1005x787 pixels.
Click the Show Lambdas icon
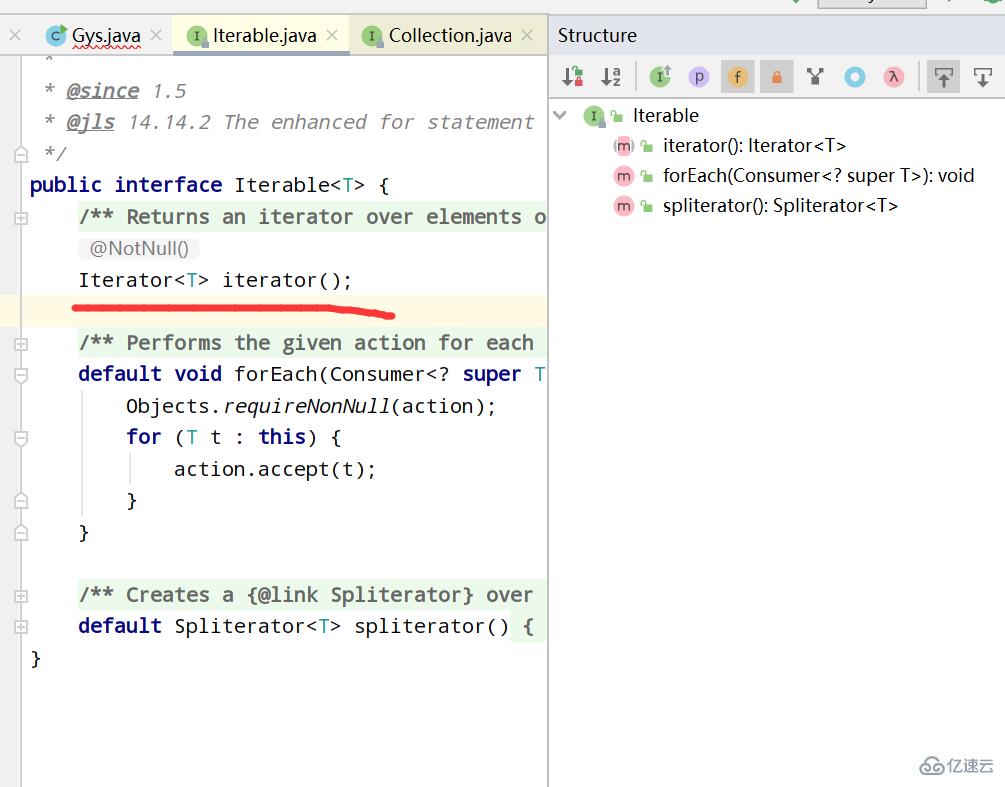click(x=893, y=77)
